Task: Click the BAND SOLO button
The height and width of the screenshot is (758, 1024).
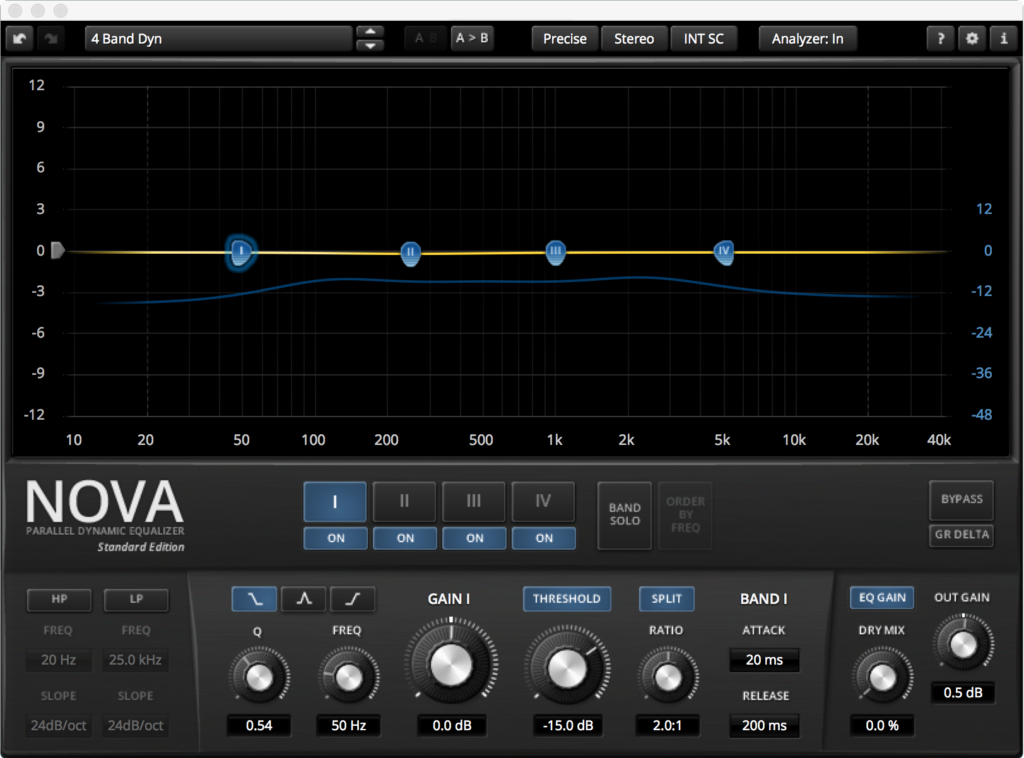Action: click(x=624, y=515)
